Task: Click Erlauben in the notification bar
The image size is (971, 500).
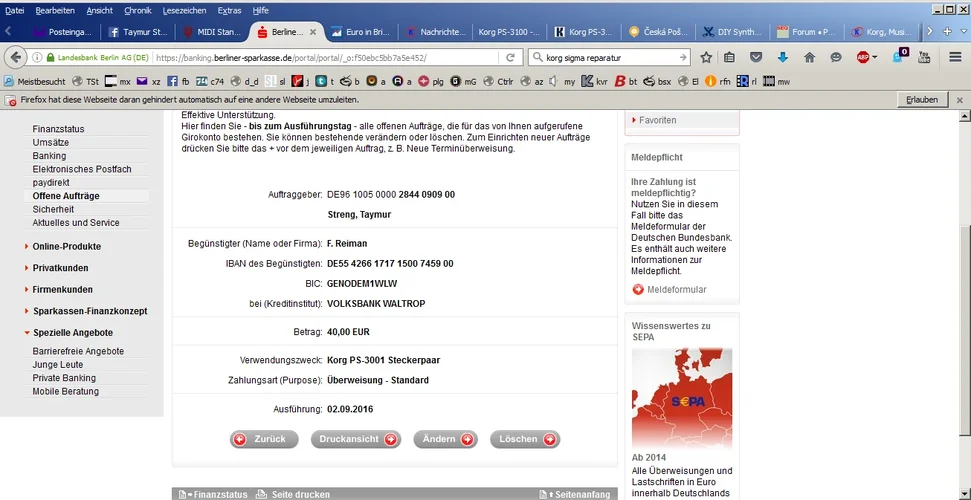Action: click(x=921, y=100)
